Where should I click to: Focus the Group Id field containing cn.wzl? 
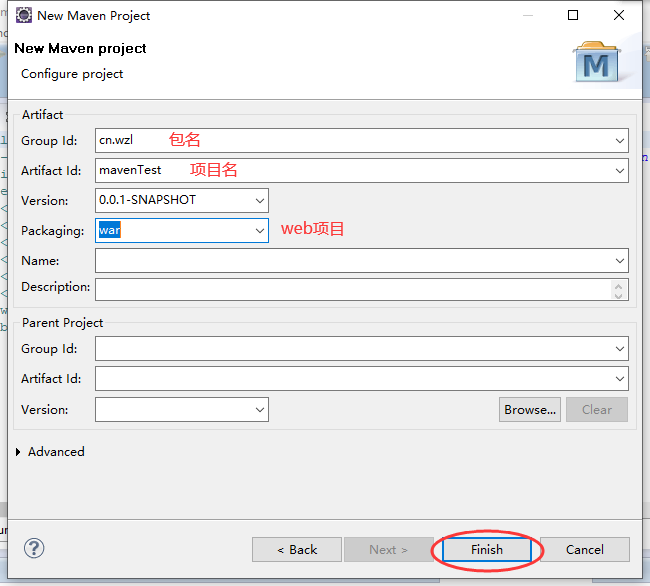361,140
